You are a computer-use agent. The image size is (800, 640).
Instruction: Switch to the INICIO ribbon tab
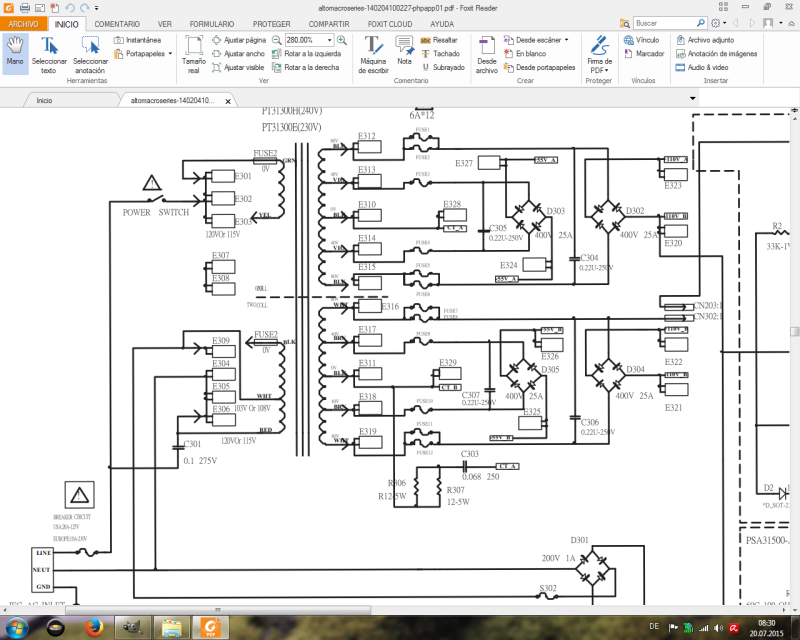(67, 24)
